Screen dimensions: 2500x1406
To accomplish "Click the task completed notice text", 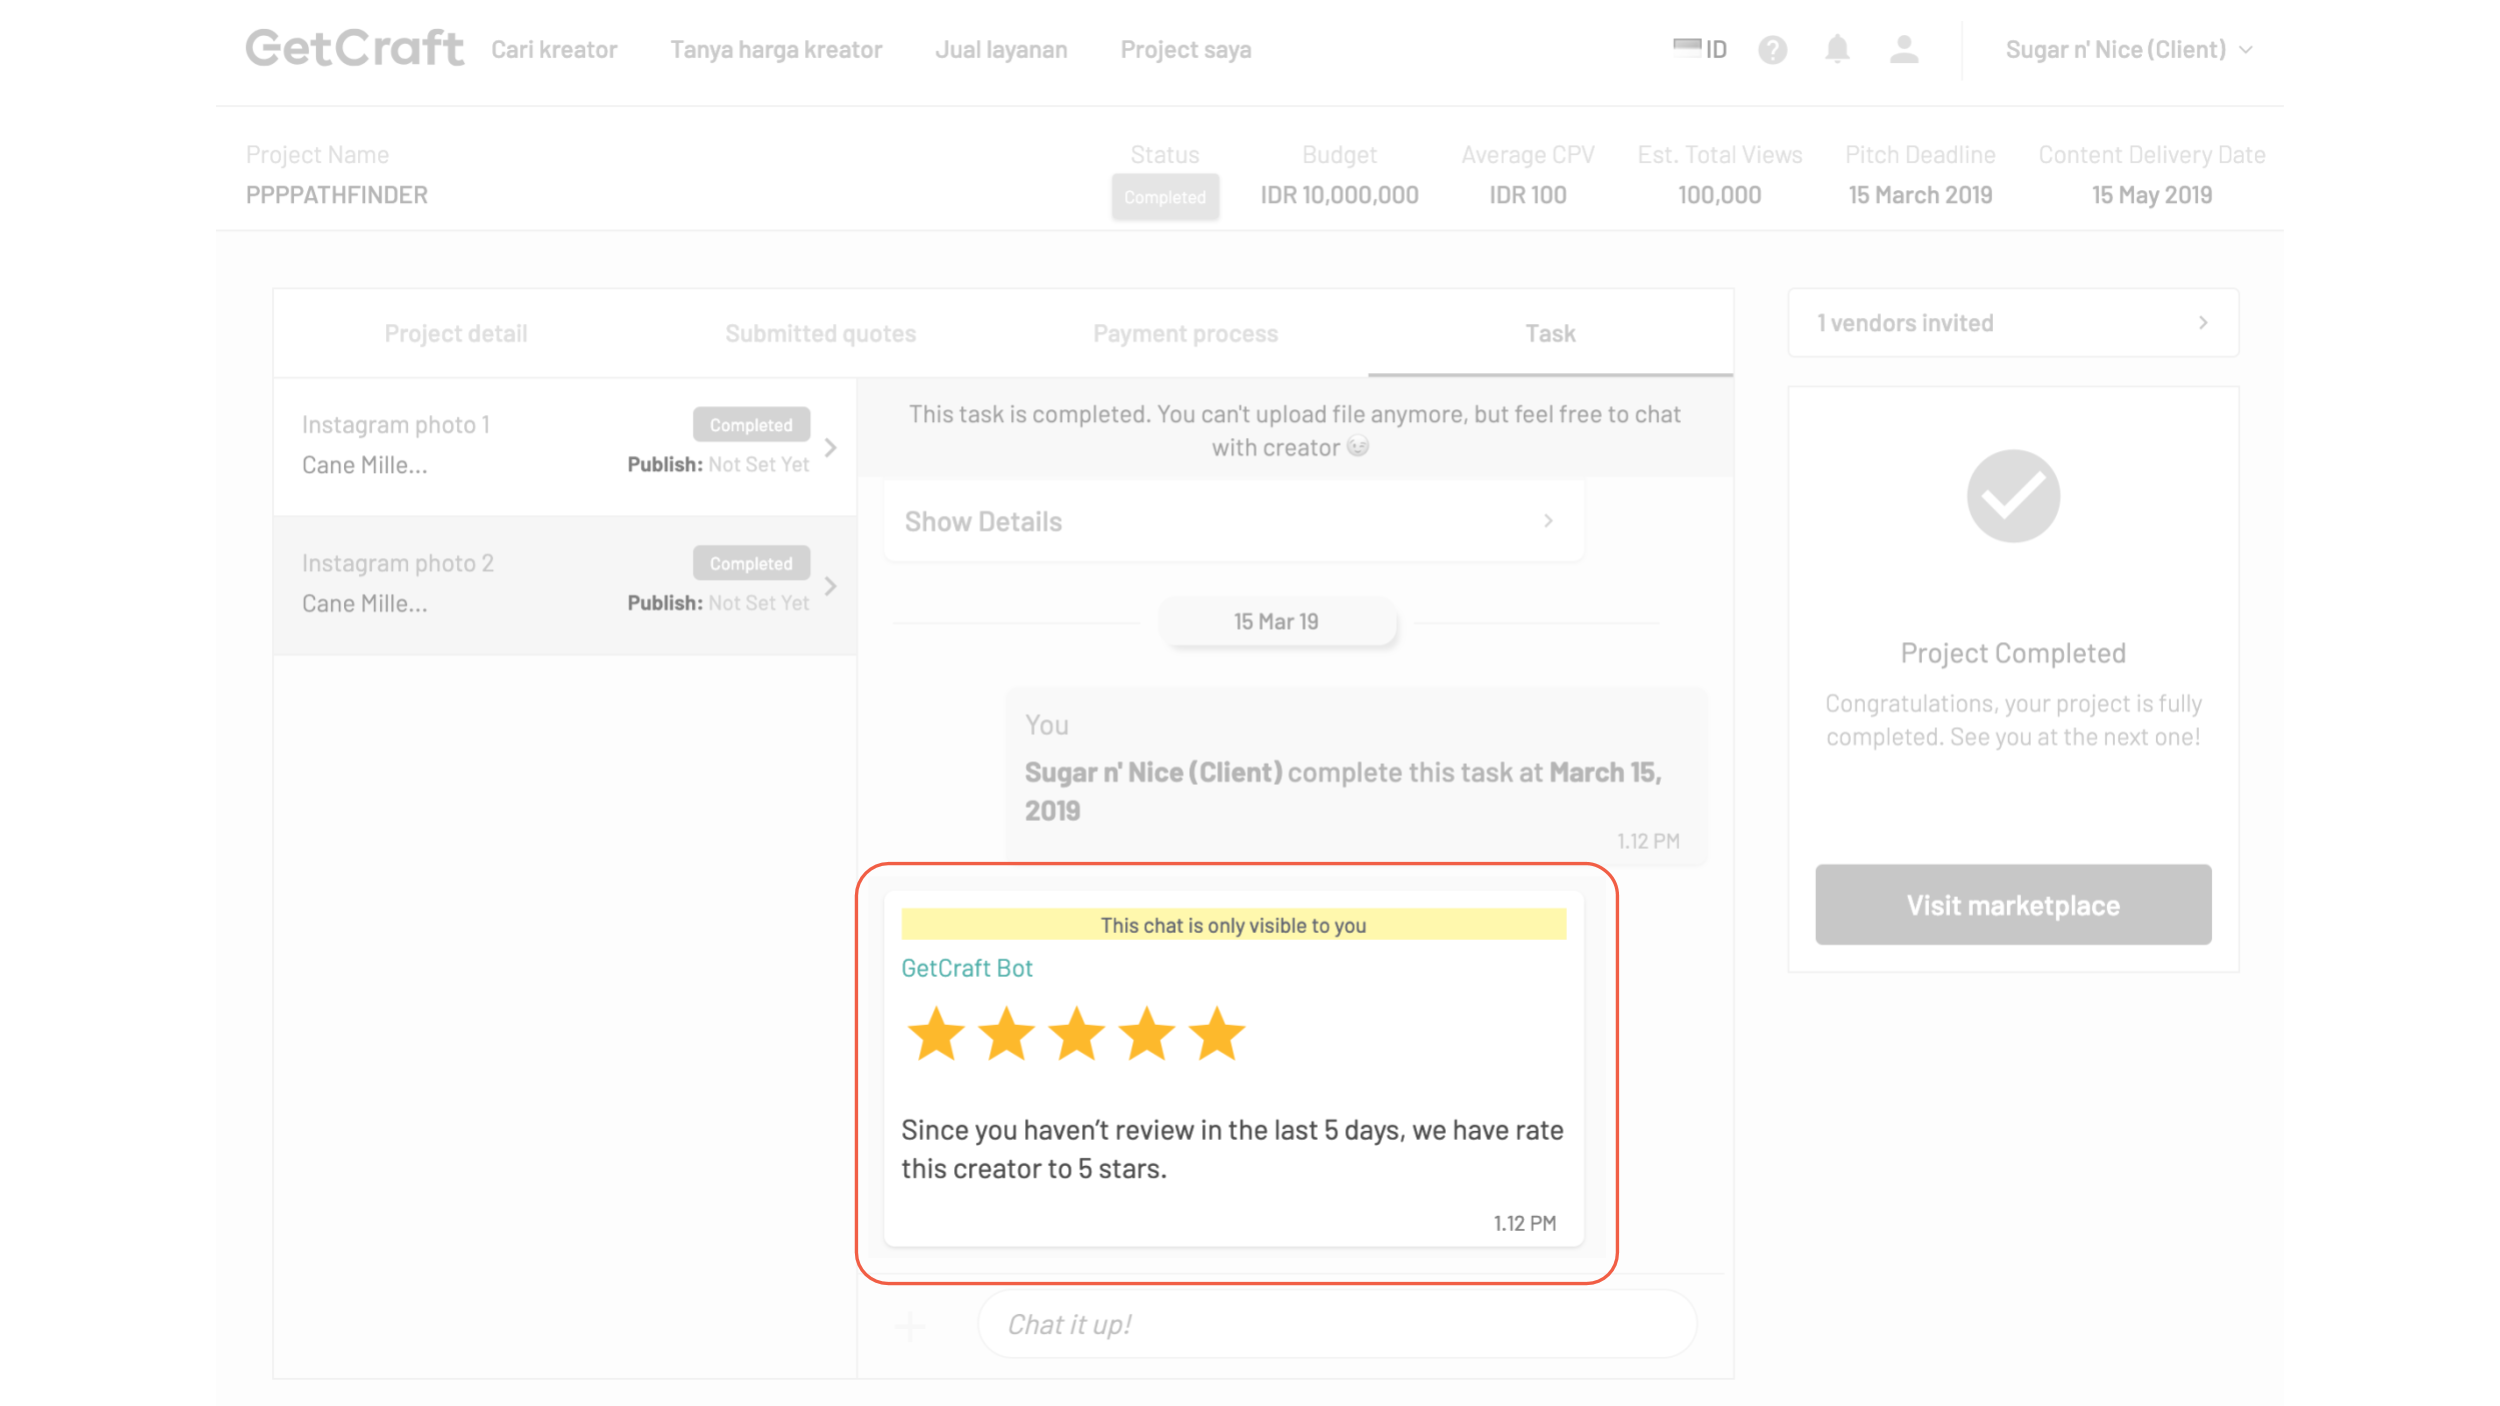I will coord(1294,431).
